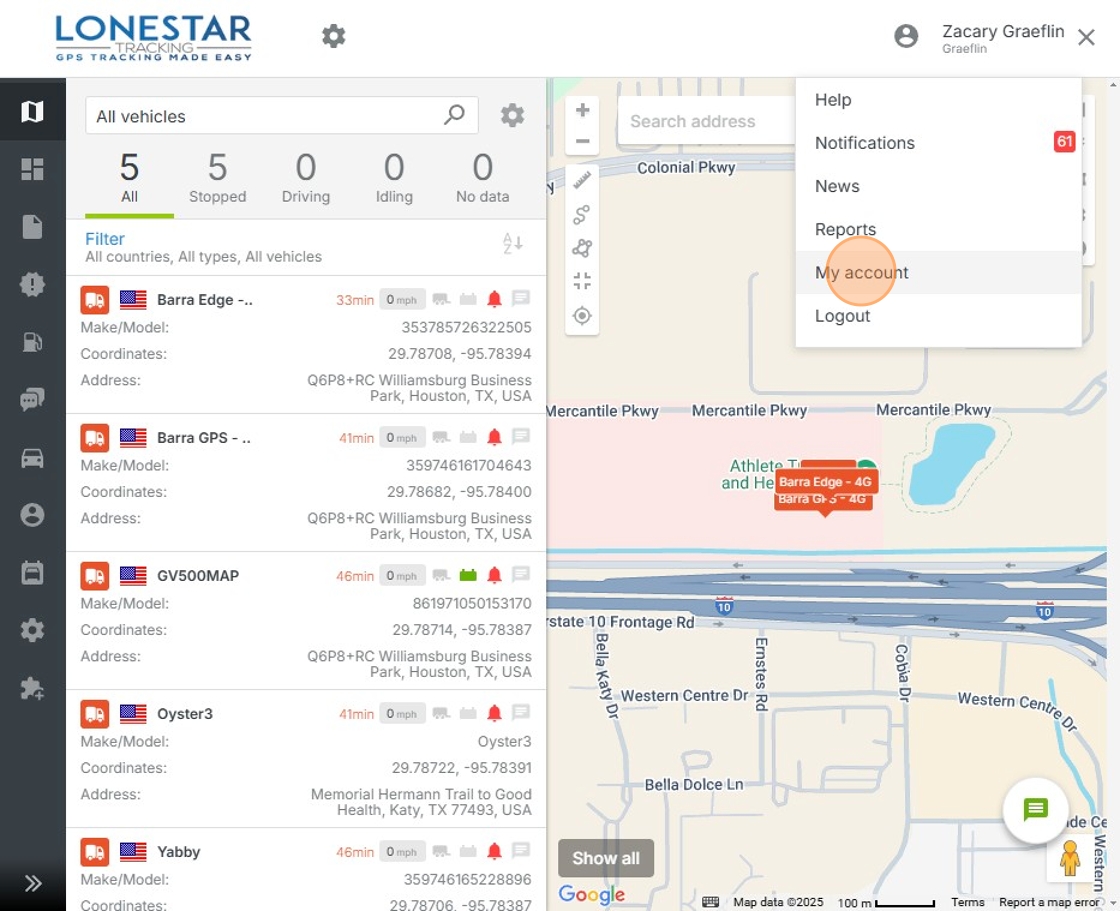
Task: Select the Barra GPS vehicle row
Action: click(306, 482)
